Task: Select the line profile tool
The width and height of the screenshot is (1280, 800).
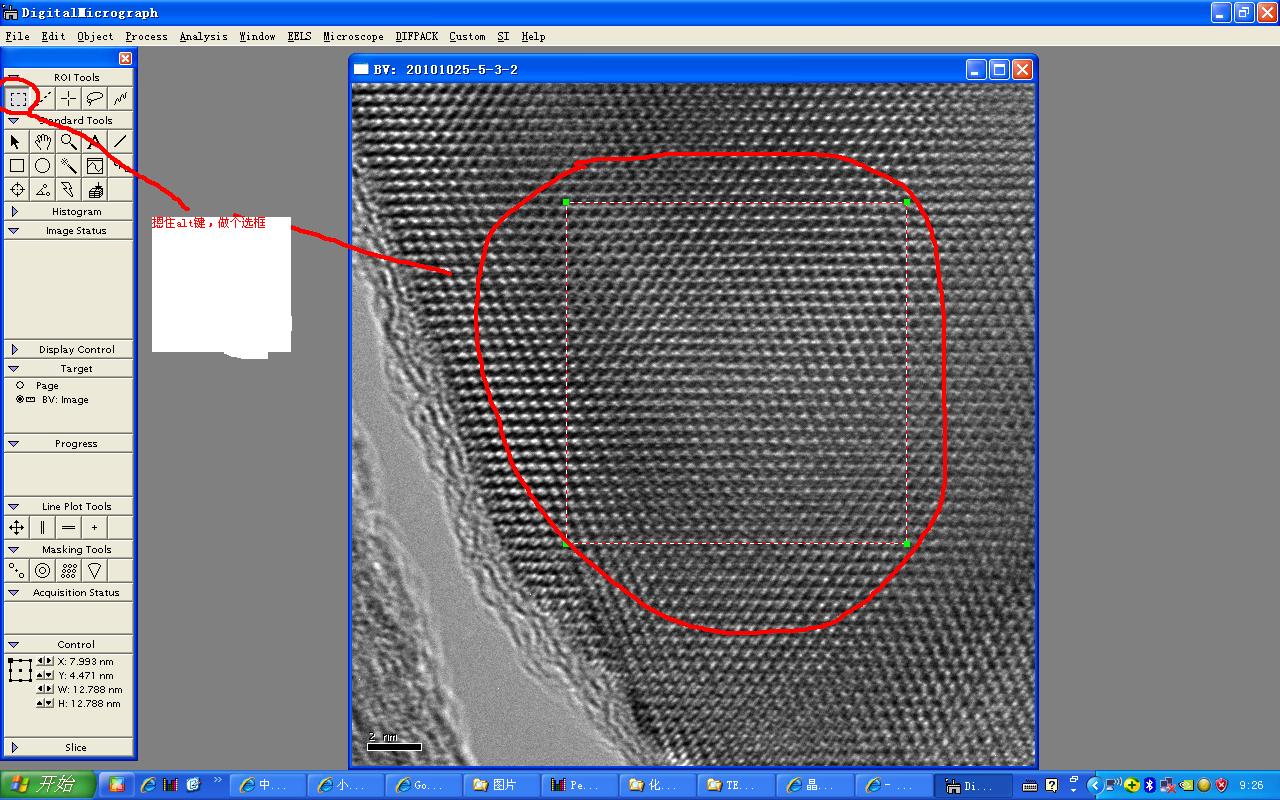Action: pos(94,165)
